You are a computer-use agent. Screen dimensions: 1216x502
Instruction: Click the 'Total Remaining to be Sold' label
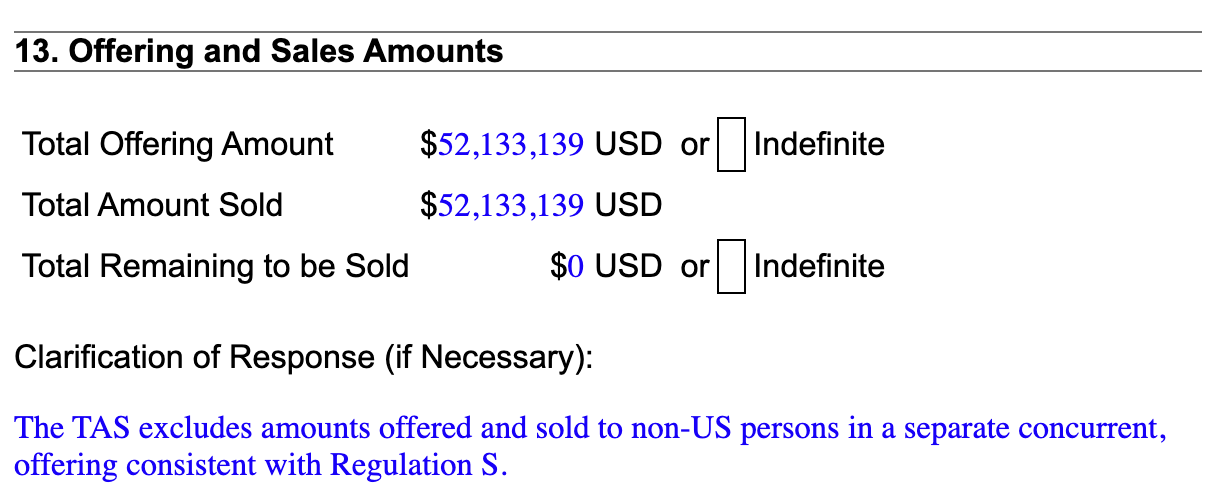pyautogui.click(x=216, y=267)
